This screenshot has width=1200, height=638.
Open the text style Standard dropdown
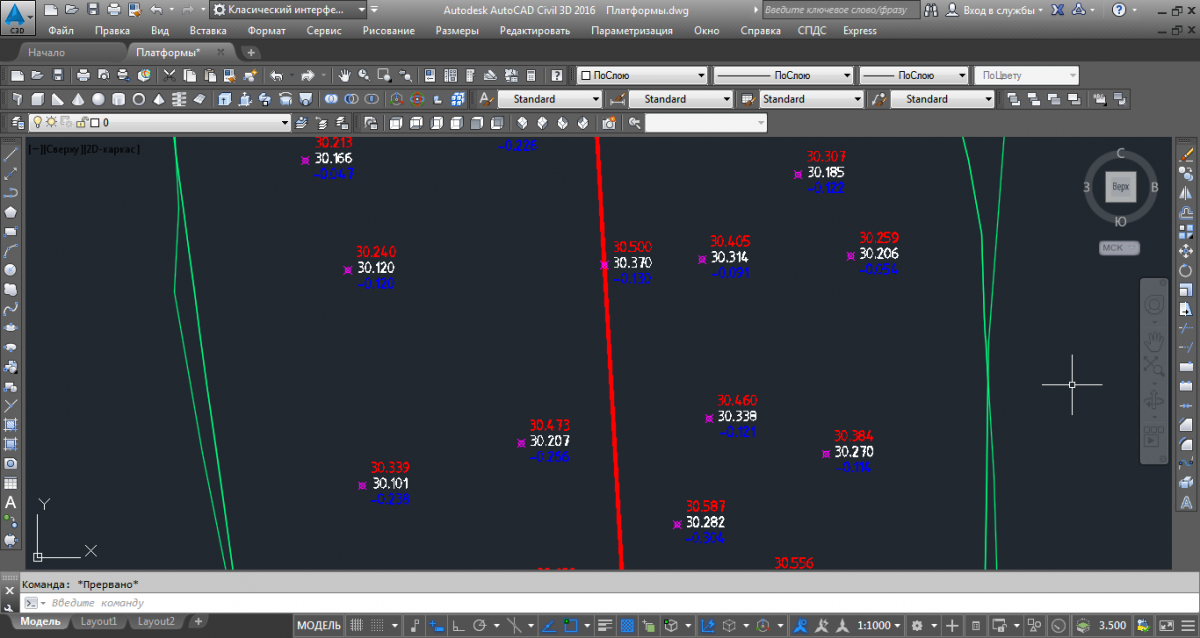click(x=551, y=99)
